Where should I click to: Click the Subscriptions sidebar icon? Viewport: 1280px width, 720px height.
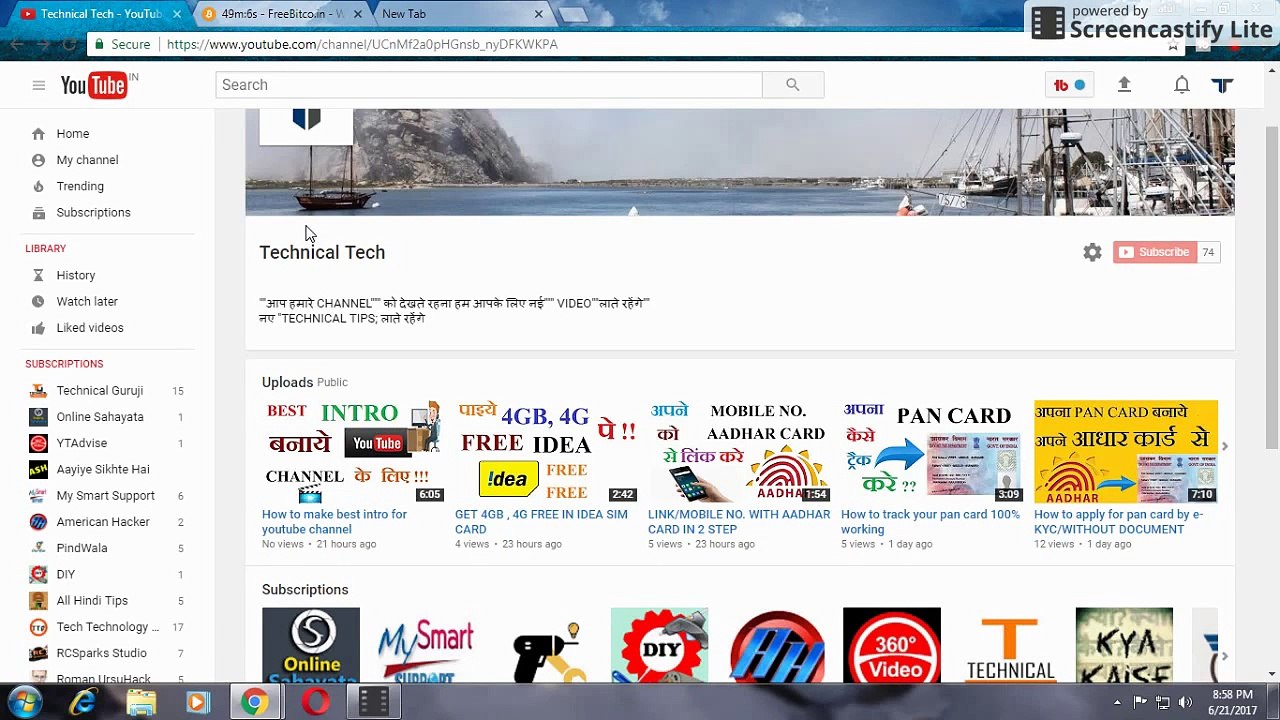tap(38, 213)
